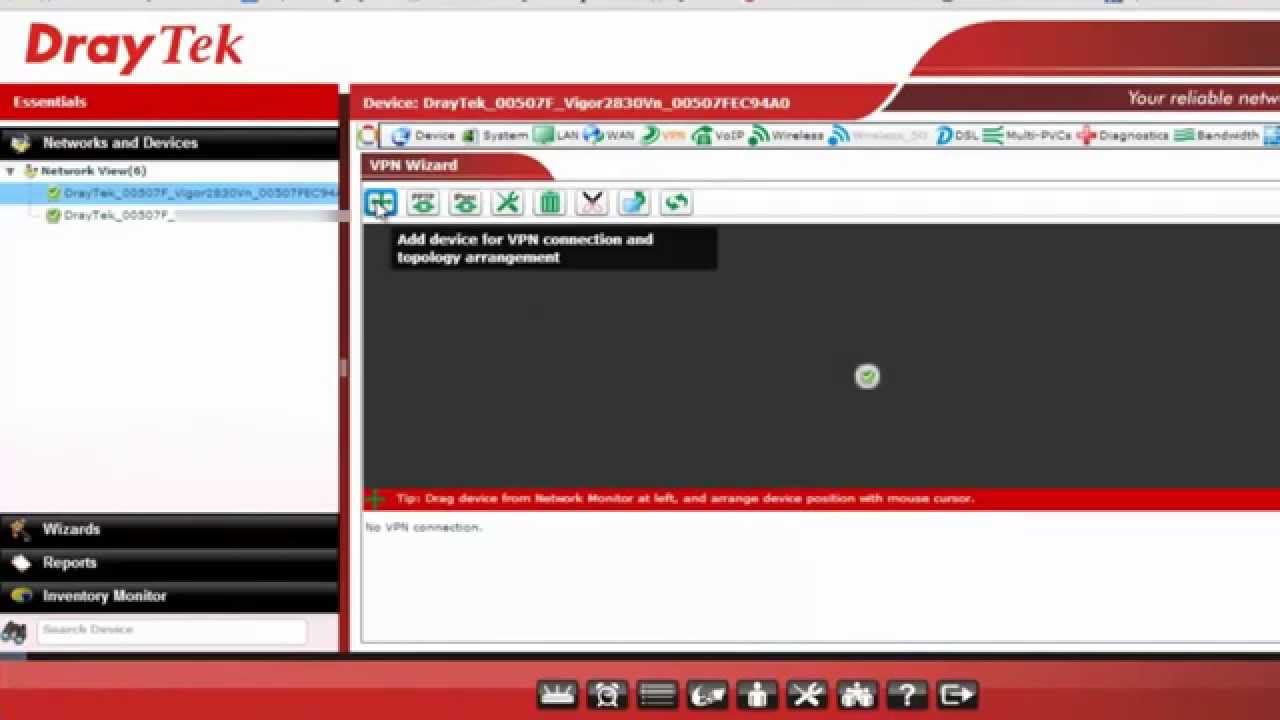Image resolution: width=1280 pixels, height=720 pixels.
Task: Click the green check device node in topology canvas
Action: pyautogui.click(x=867, y=376)
